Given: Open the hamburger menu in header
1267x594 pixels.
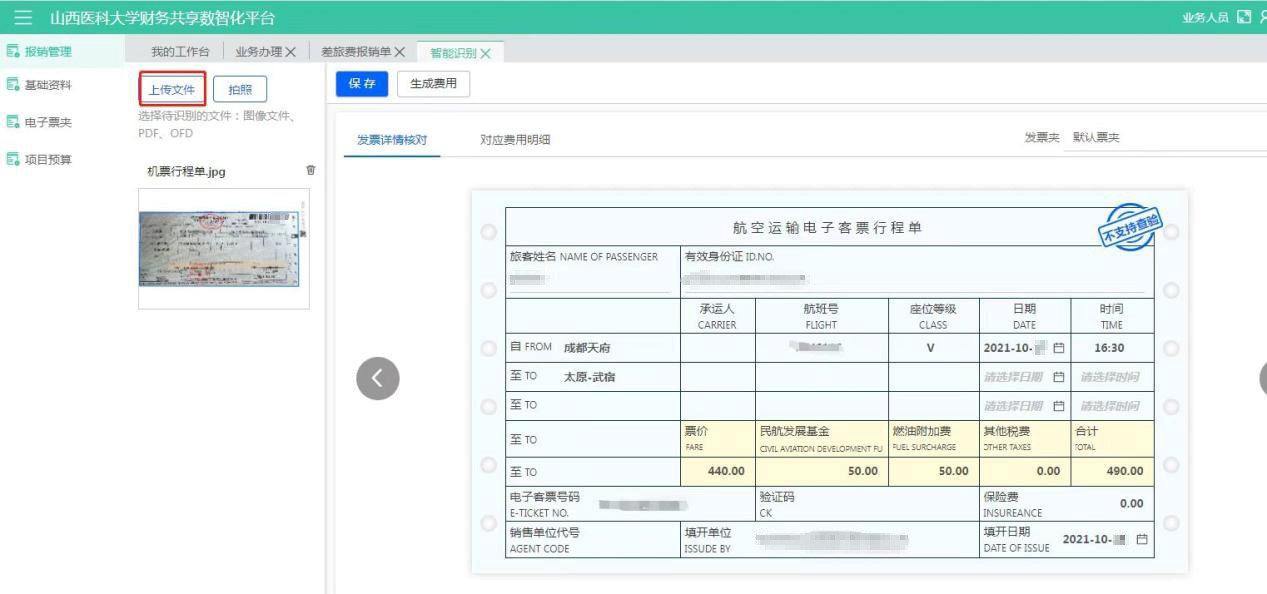Looking at the screenshot, I should 24,18.
